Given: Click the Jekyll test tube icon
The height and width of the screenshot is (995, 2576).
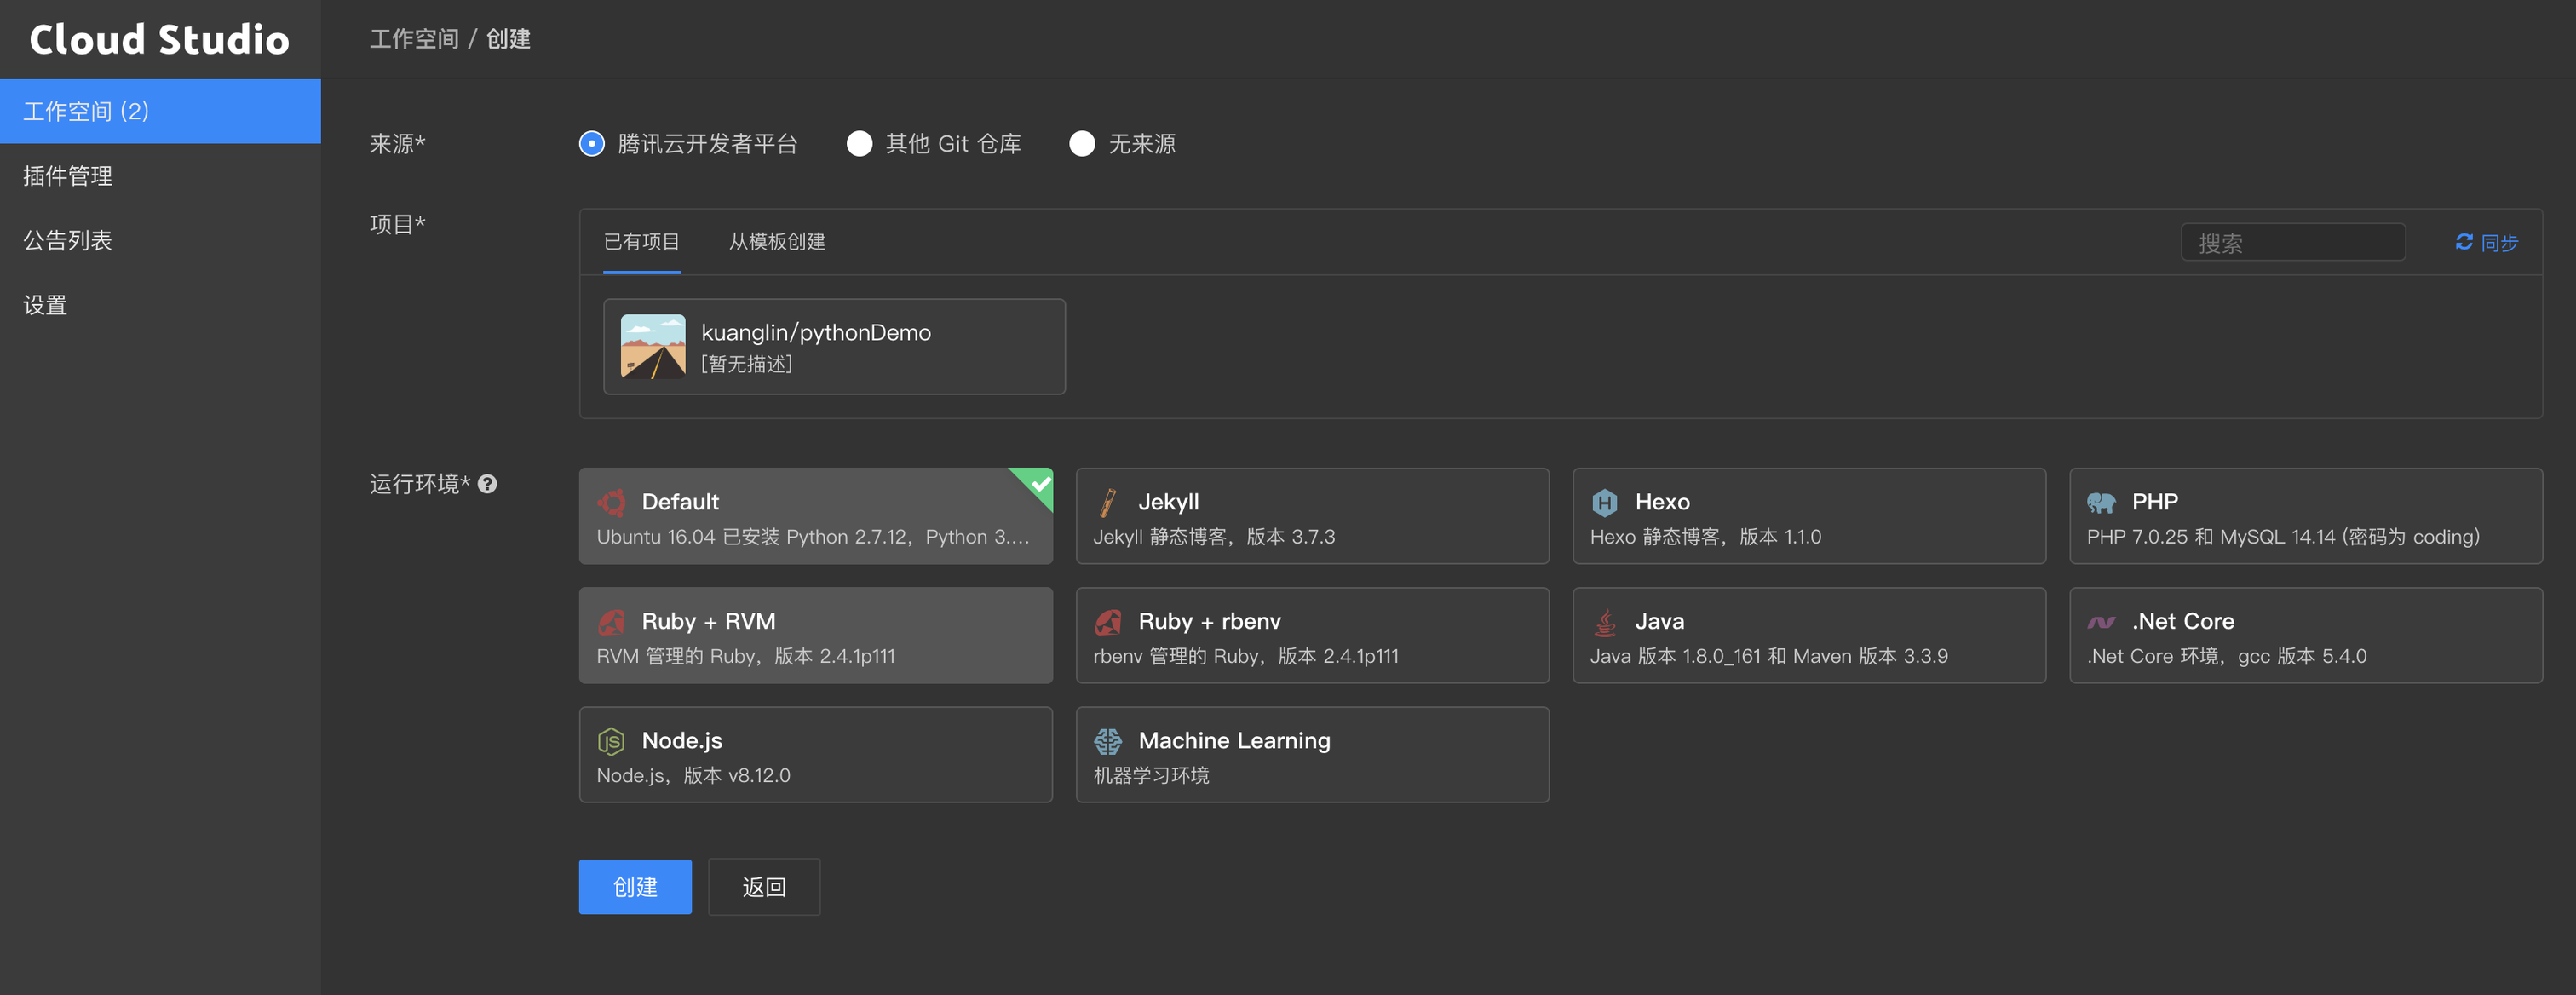Looking at the screenshot, I should [x=1107, y=502].
